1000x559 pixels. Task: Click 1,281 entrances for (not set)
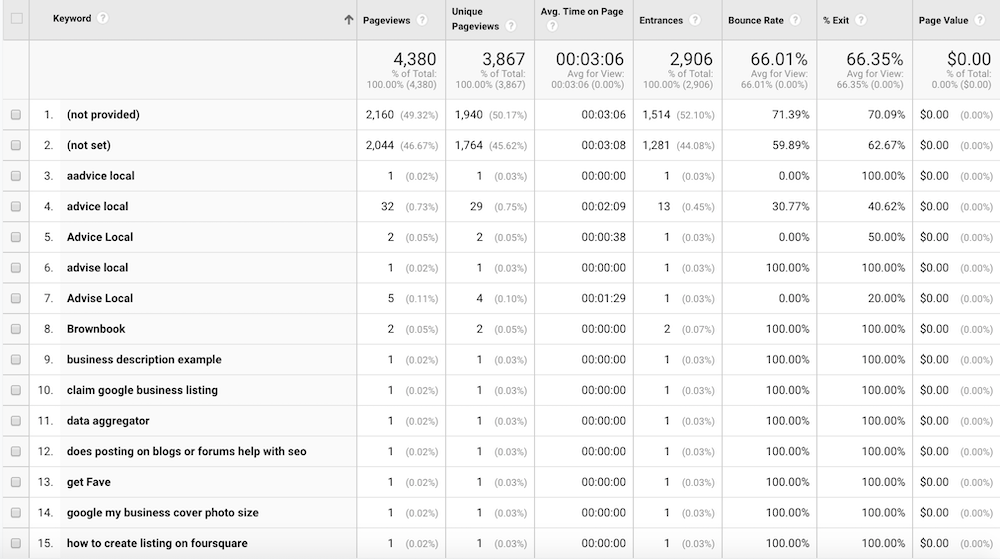pos(656,145)
